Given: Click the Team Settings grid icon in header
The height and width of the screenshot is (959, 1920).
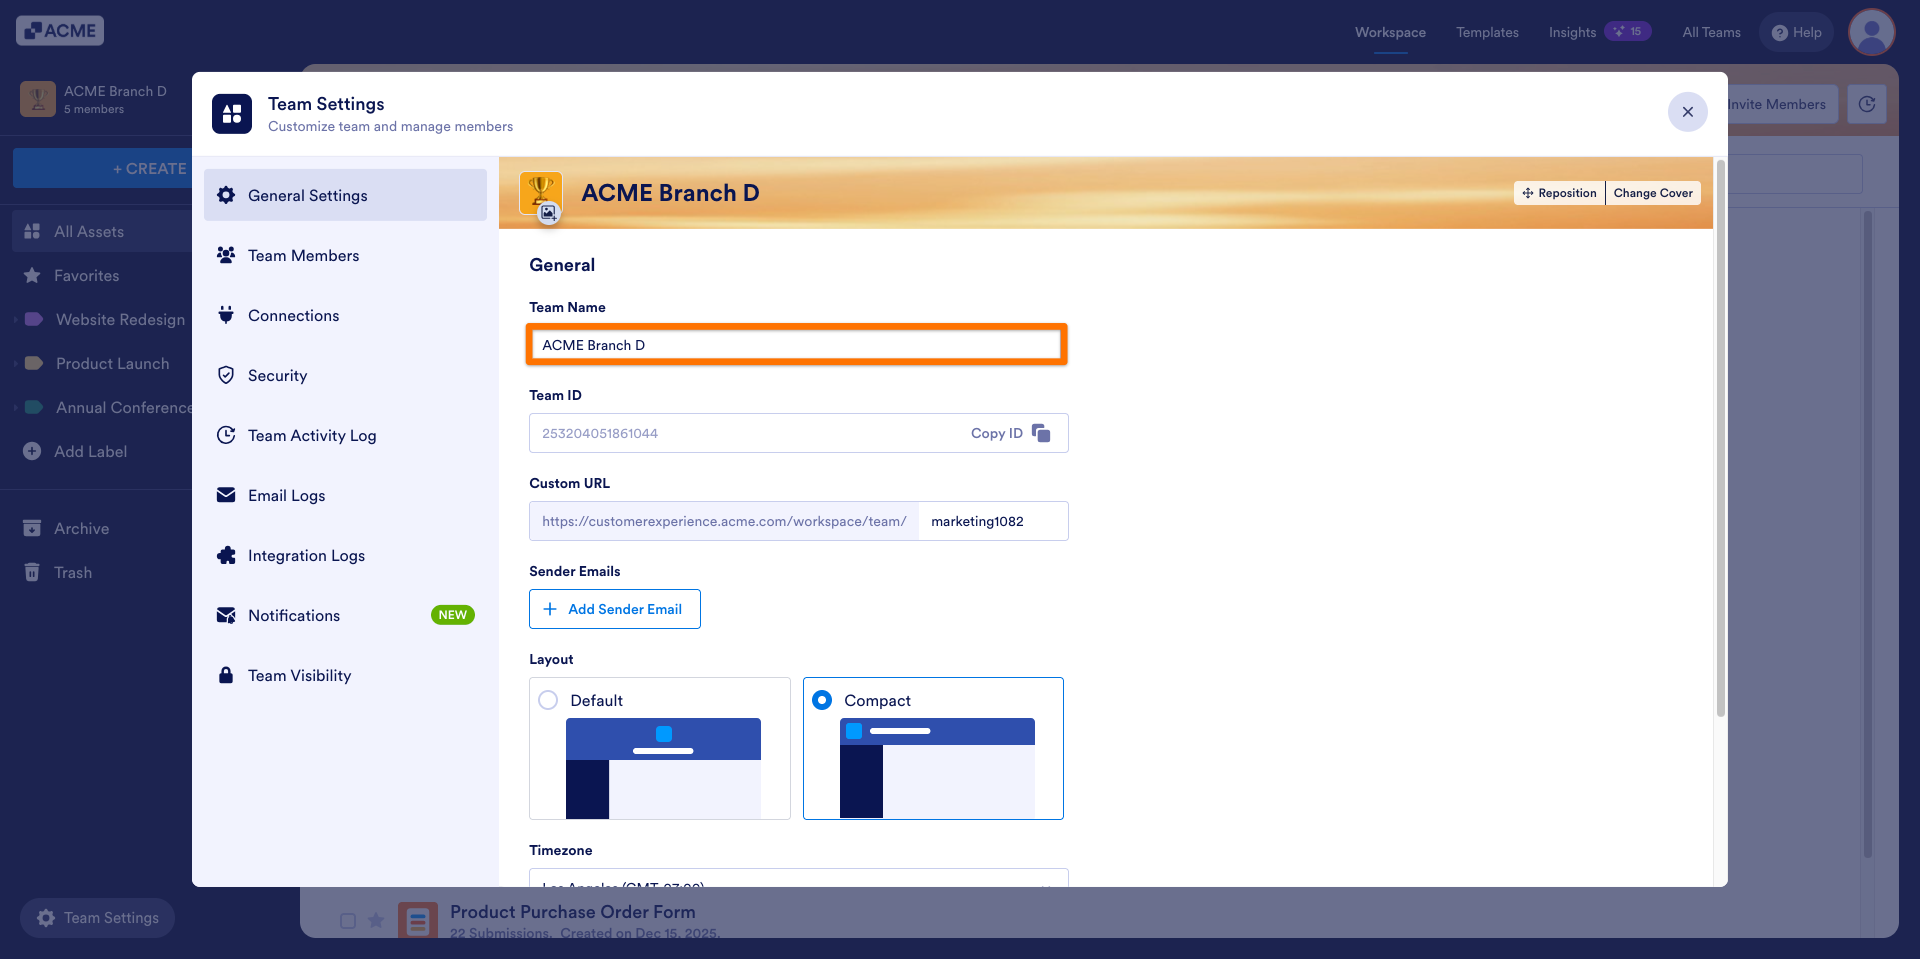Looking at the screenshot, I should [x=232, y=114].
